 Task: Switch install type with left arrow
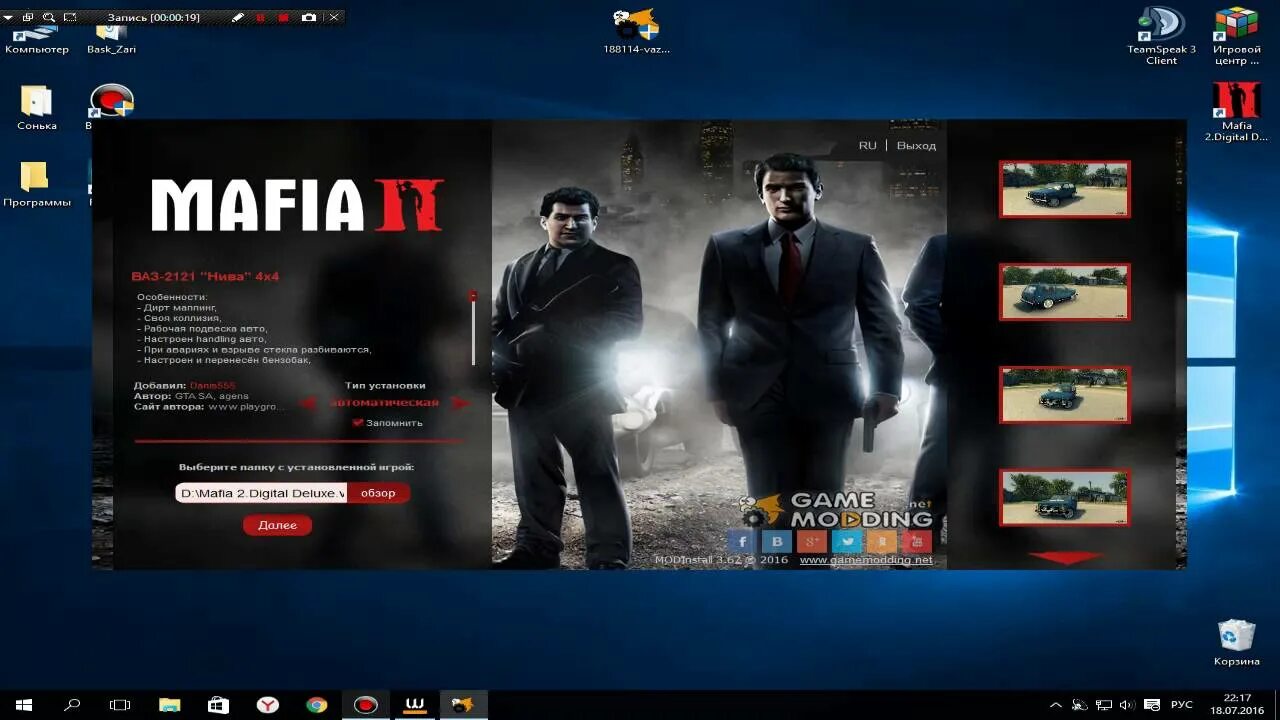308,403
